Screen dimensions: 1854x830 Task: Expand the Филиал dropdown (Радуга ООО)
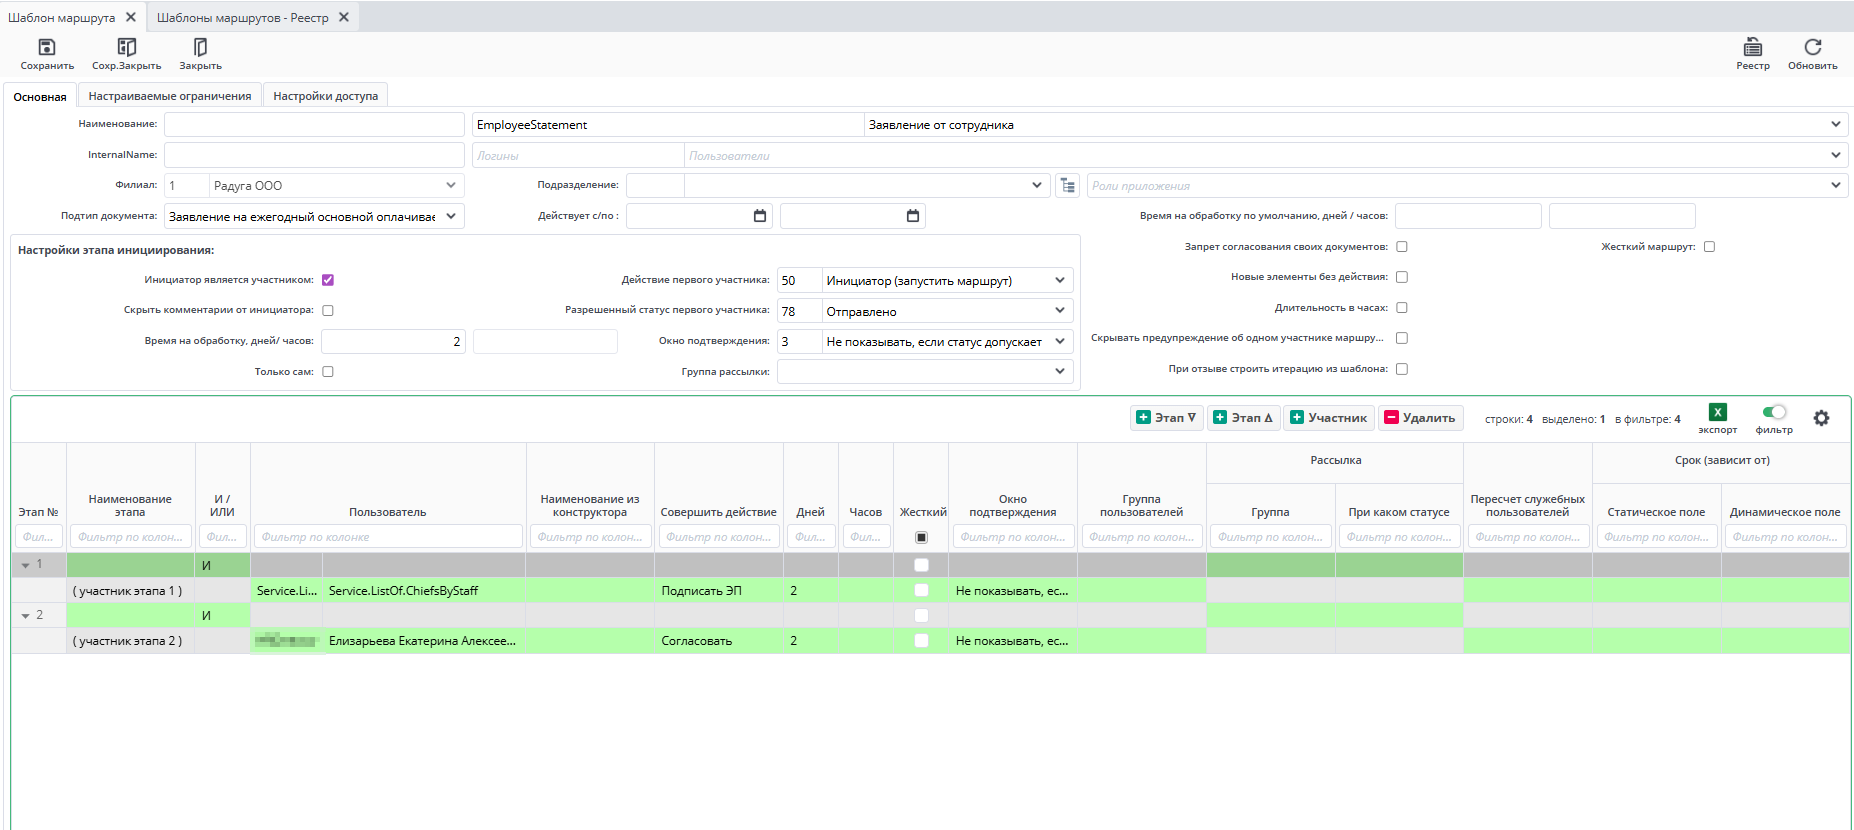[x=451, y=185]
